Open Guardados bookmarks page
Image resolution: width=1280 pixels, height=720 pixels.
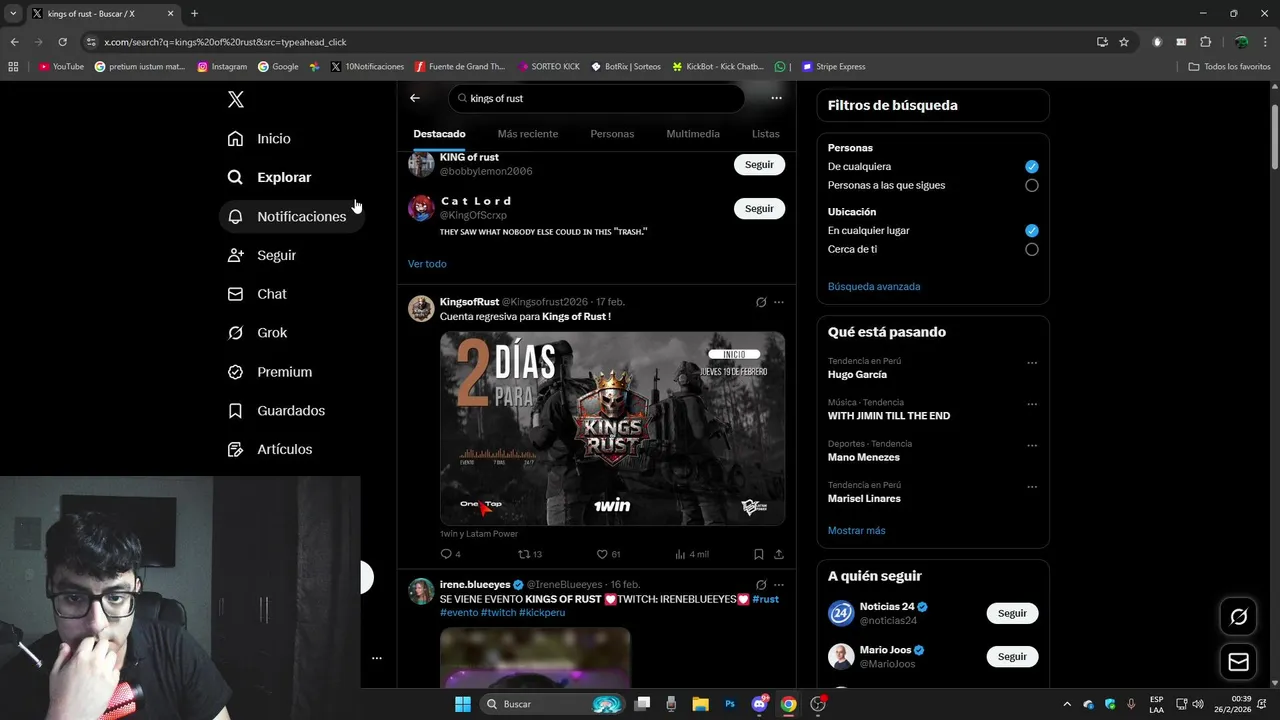(276, 411)
